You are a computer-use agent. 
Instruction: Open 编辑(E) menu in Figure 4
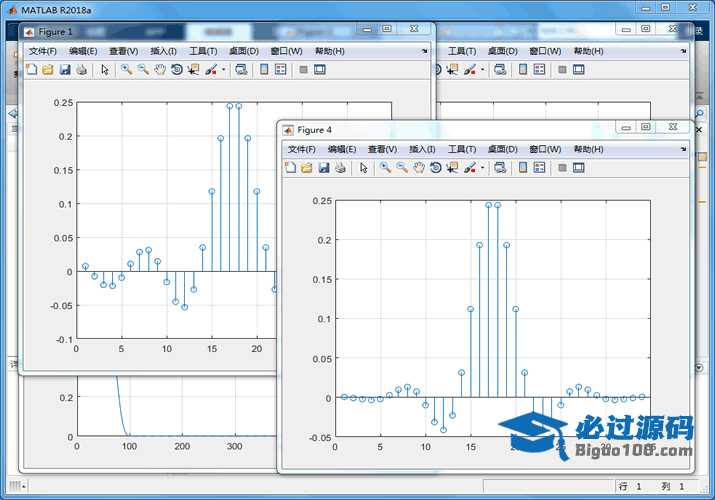coord(342,149)
